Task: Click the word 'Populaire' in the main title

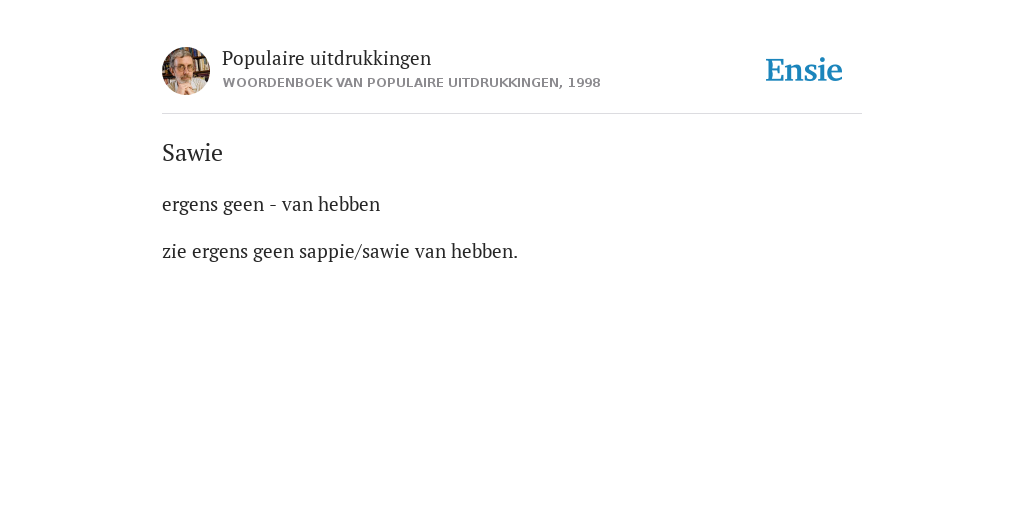Action: pos(263,59)
